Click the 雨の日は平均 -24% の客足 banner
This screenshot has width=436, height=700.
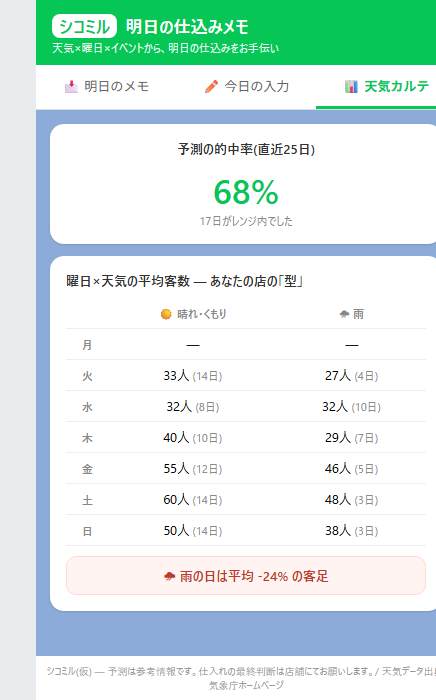[246, 576]
